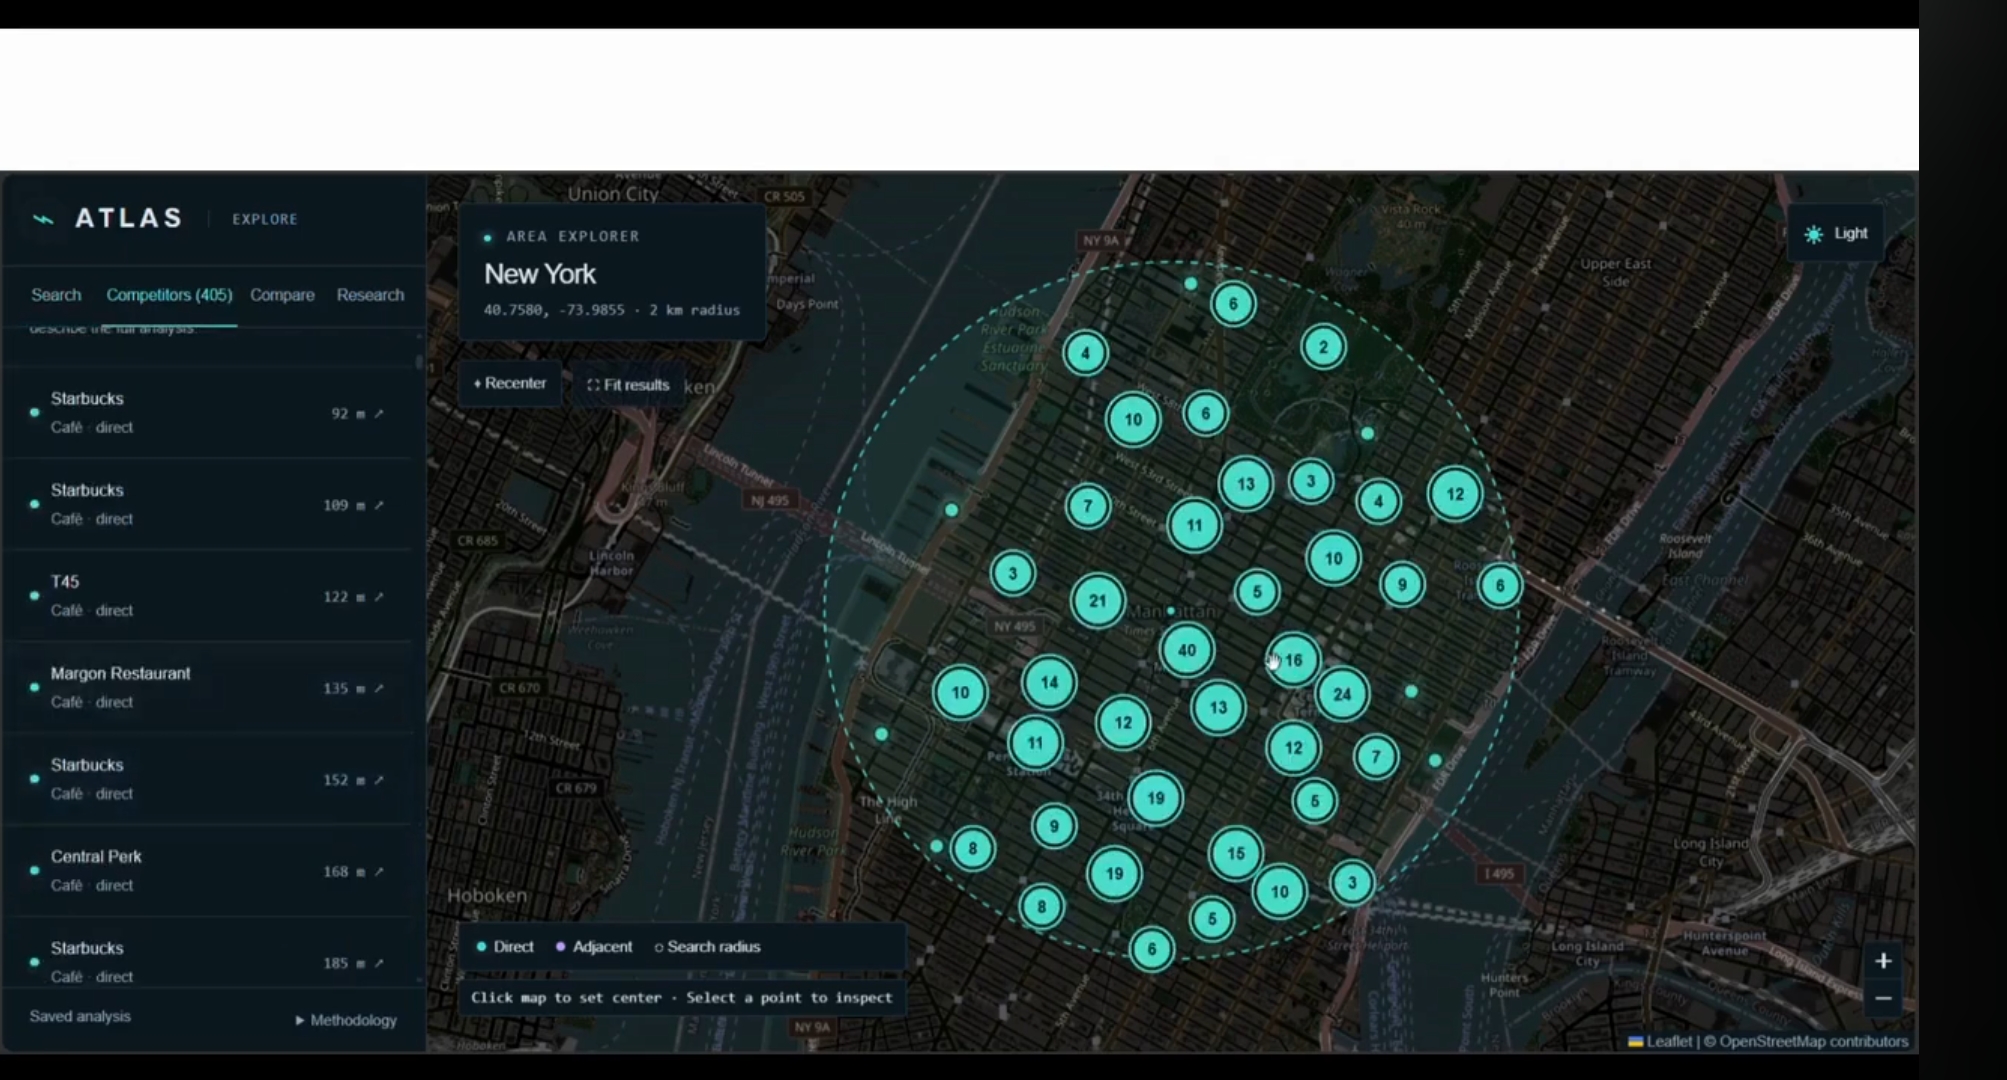
Task: Select the Central Perk row
Action: (208, 871)
